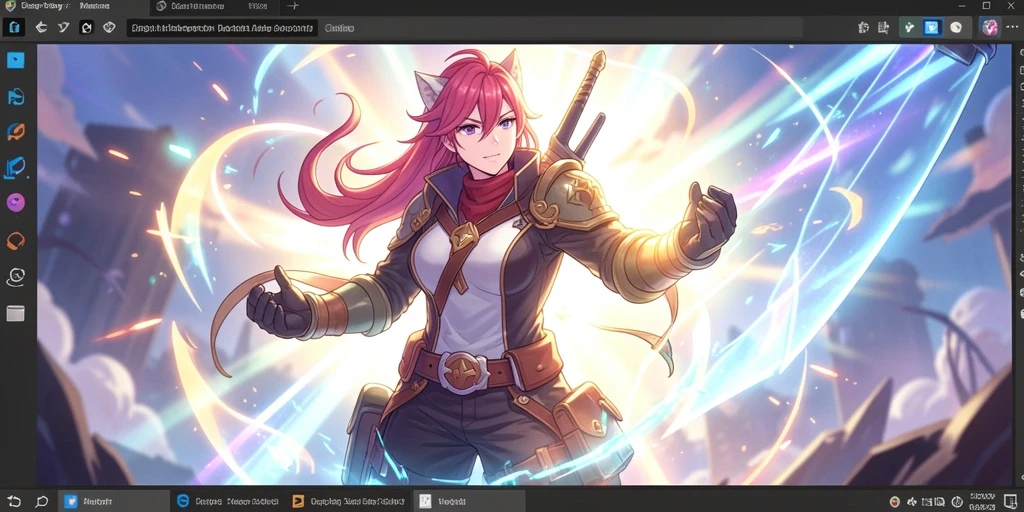The height and width of the screenshot is (512, 1024).
Task: Click the profile avatar in top-right toolbar
Action: coord(989,27)
